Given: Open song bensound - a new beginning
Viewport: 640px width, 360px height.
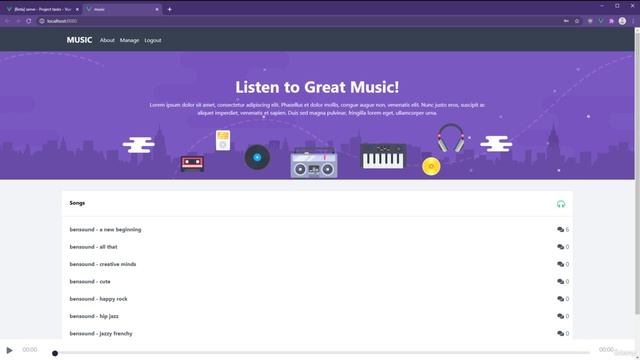Looking at the screenshot, I should 105,229.
